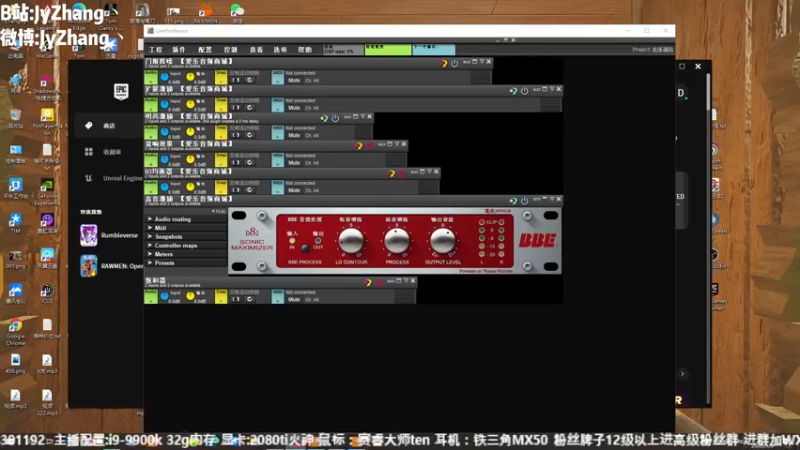The height and width of the screenshot is (450, 800).
Task: Open the 查看 menu
Action: 256,49
